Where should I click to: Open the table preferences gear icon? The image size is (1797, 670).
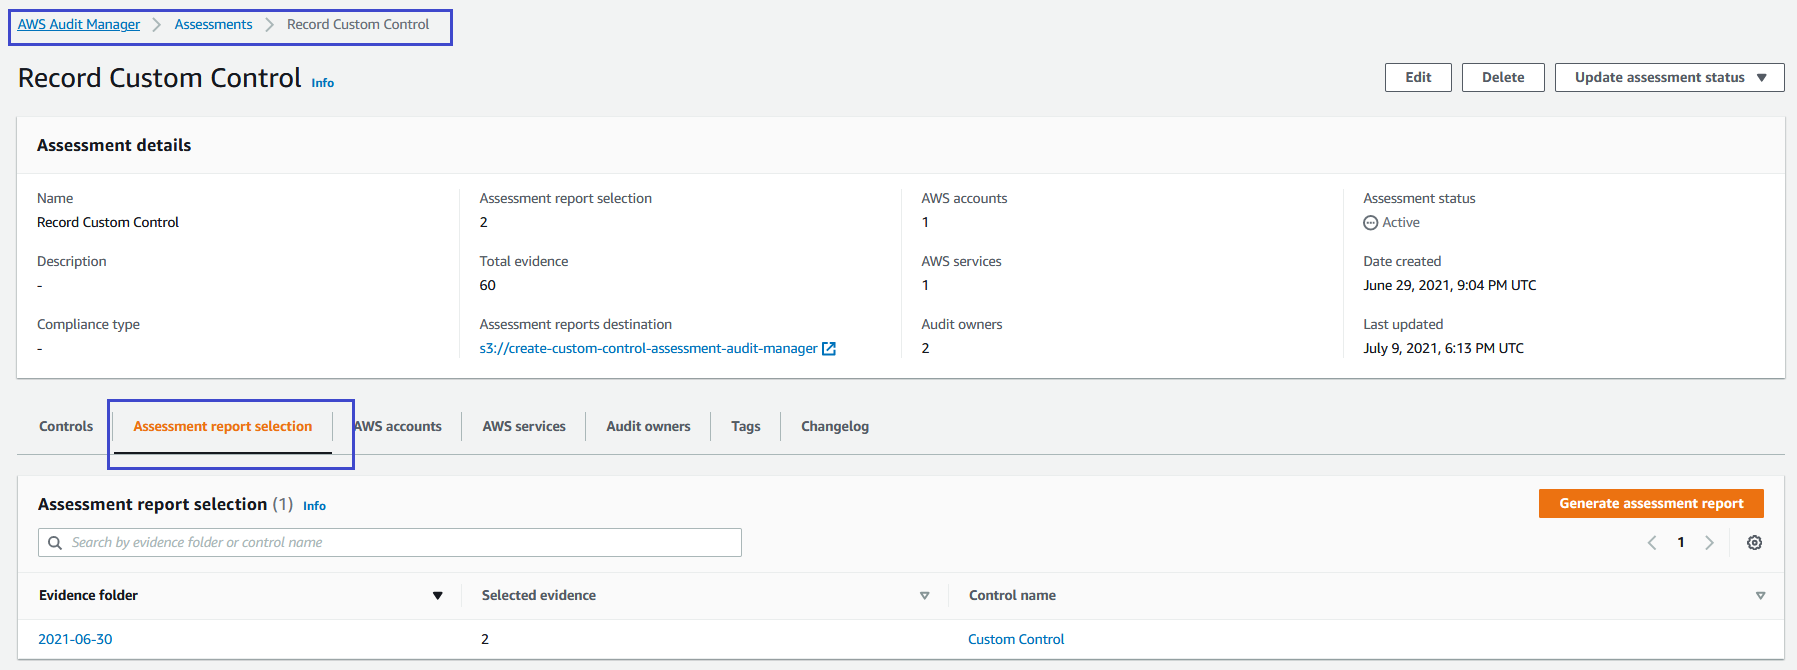pos(1754,543)
